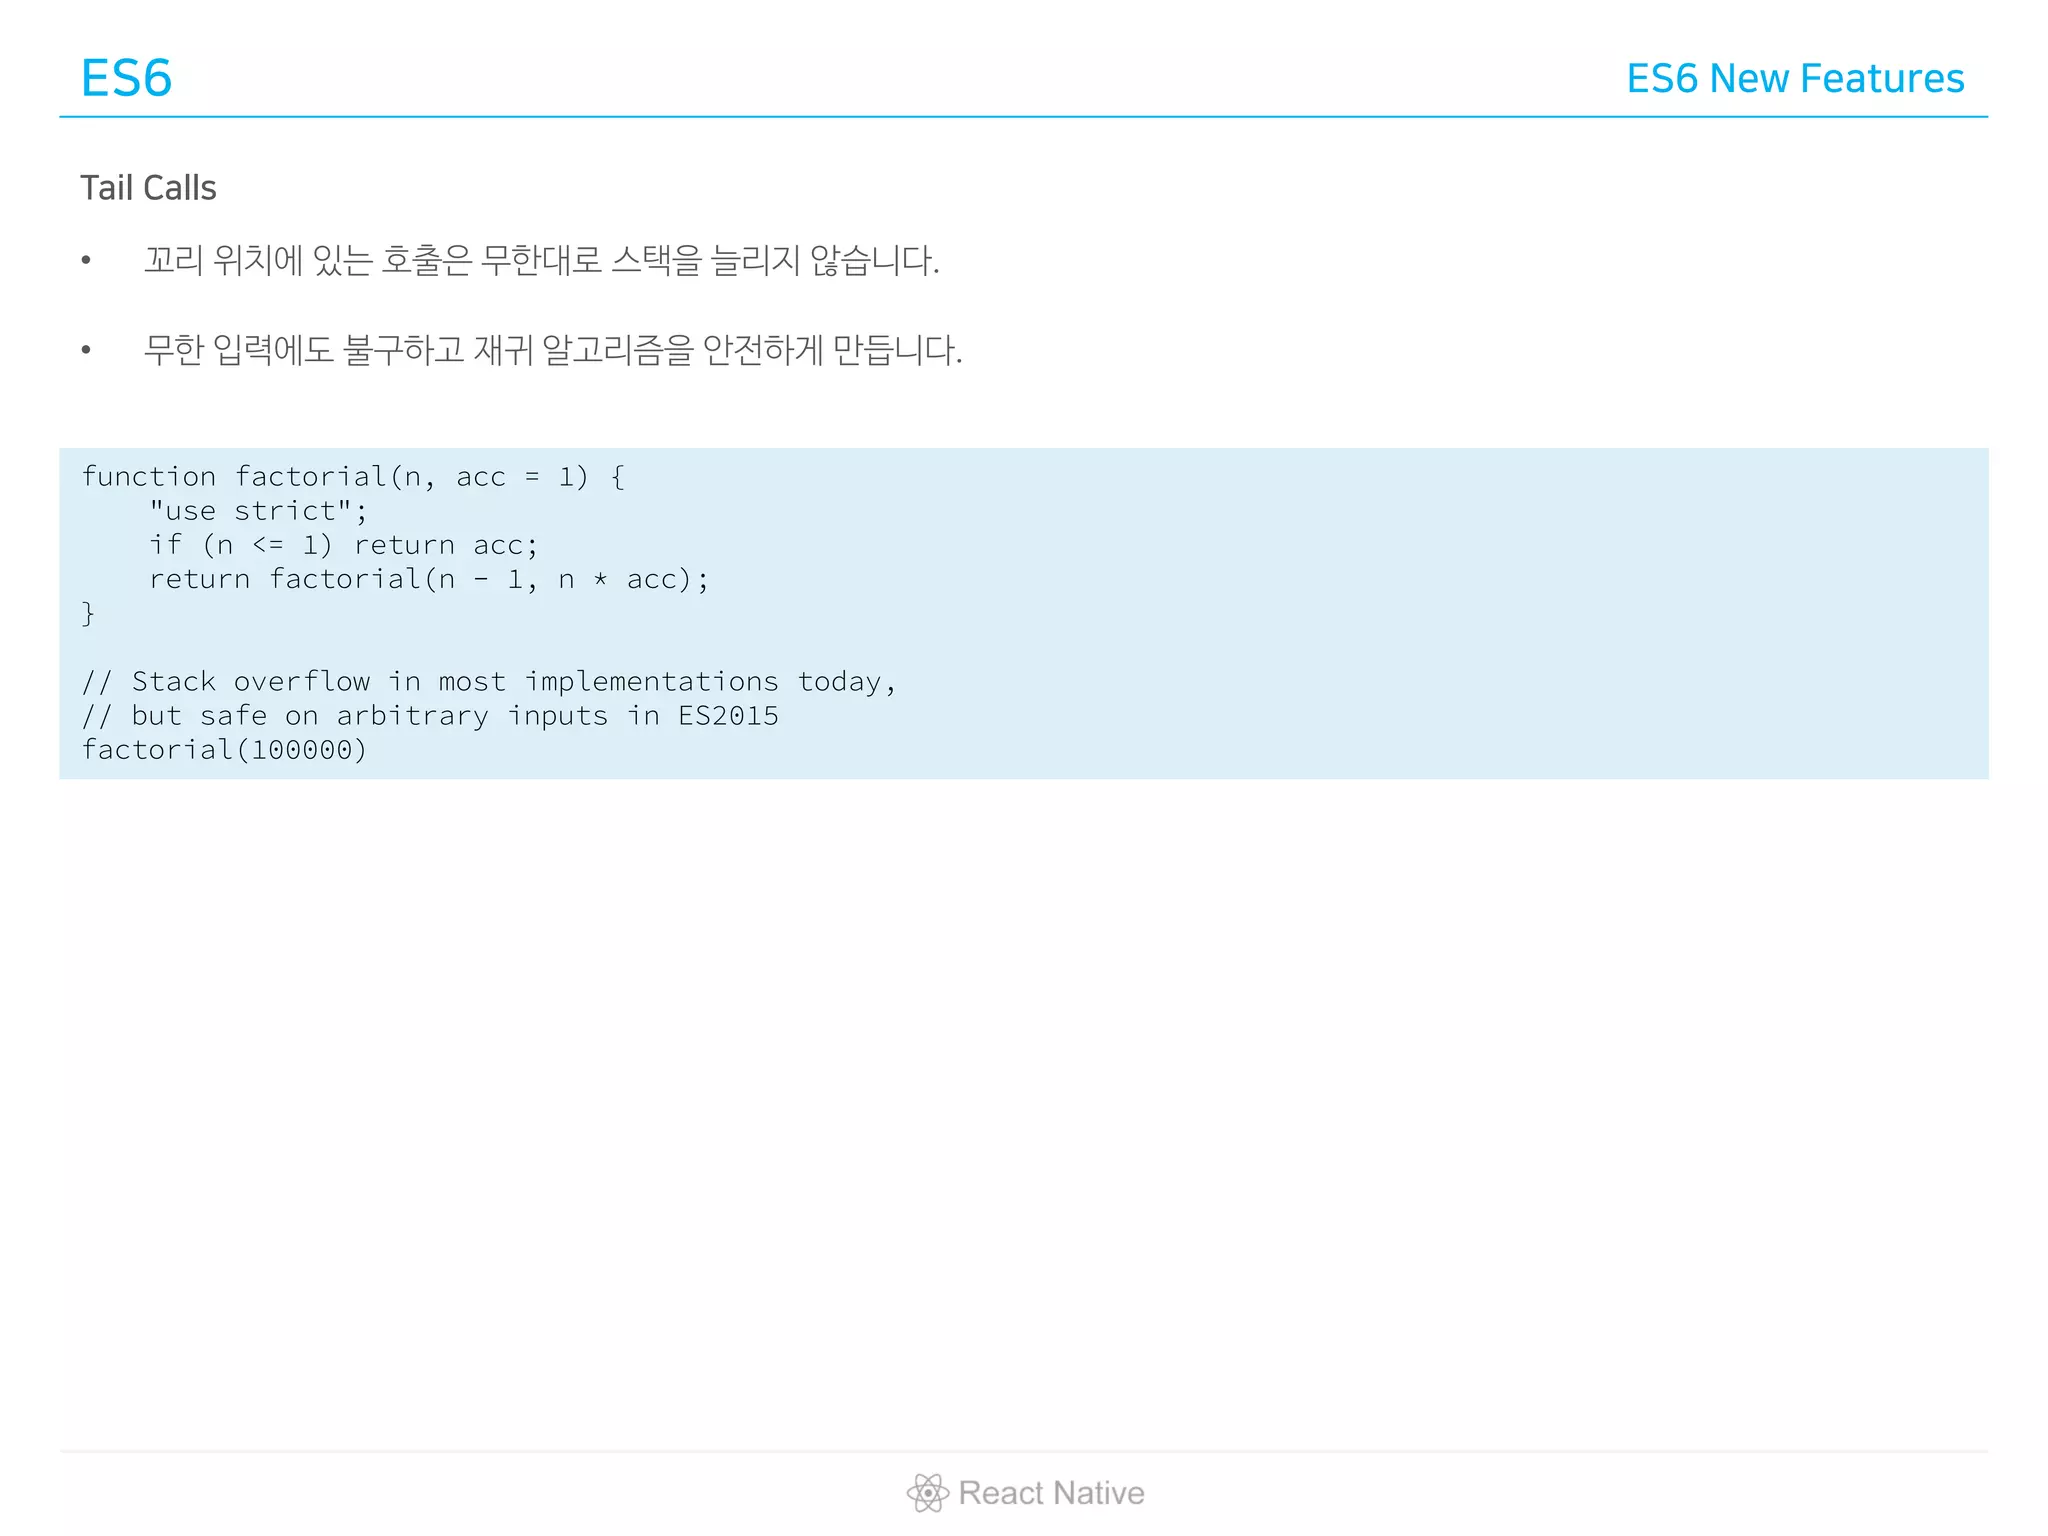Click the code line "function factorial(n, acc = 1) {"
The width and height of the screenshot is (2048, 1536).
coord(353,477)
